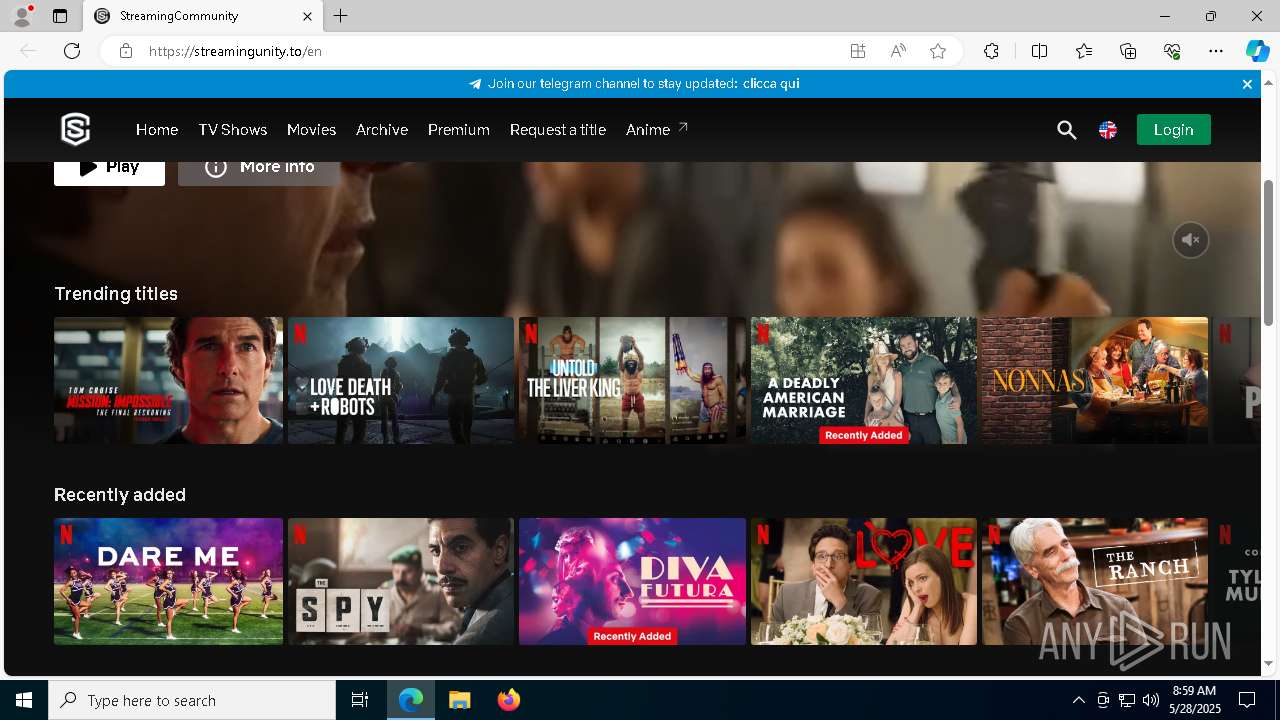The height and width of the screenshot is (720, 1280).
Task: Show hidden system tray icons
Action: point(1078,700)
